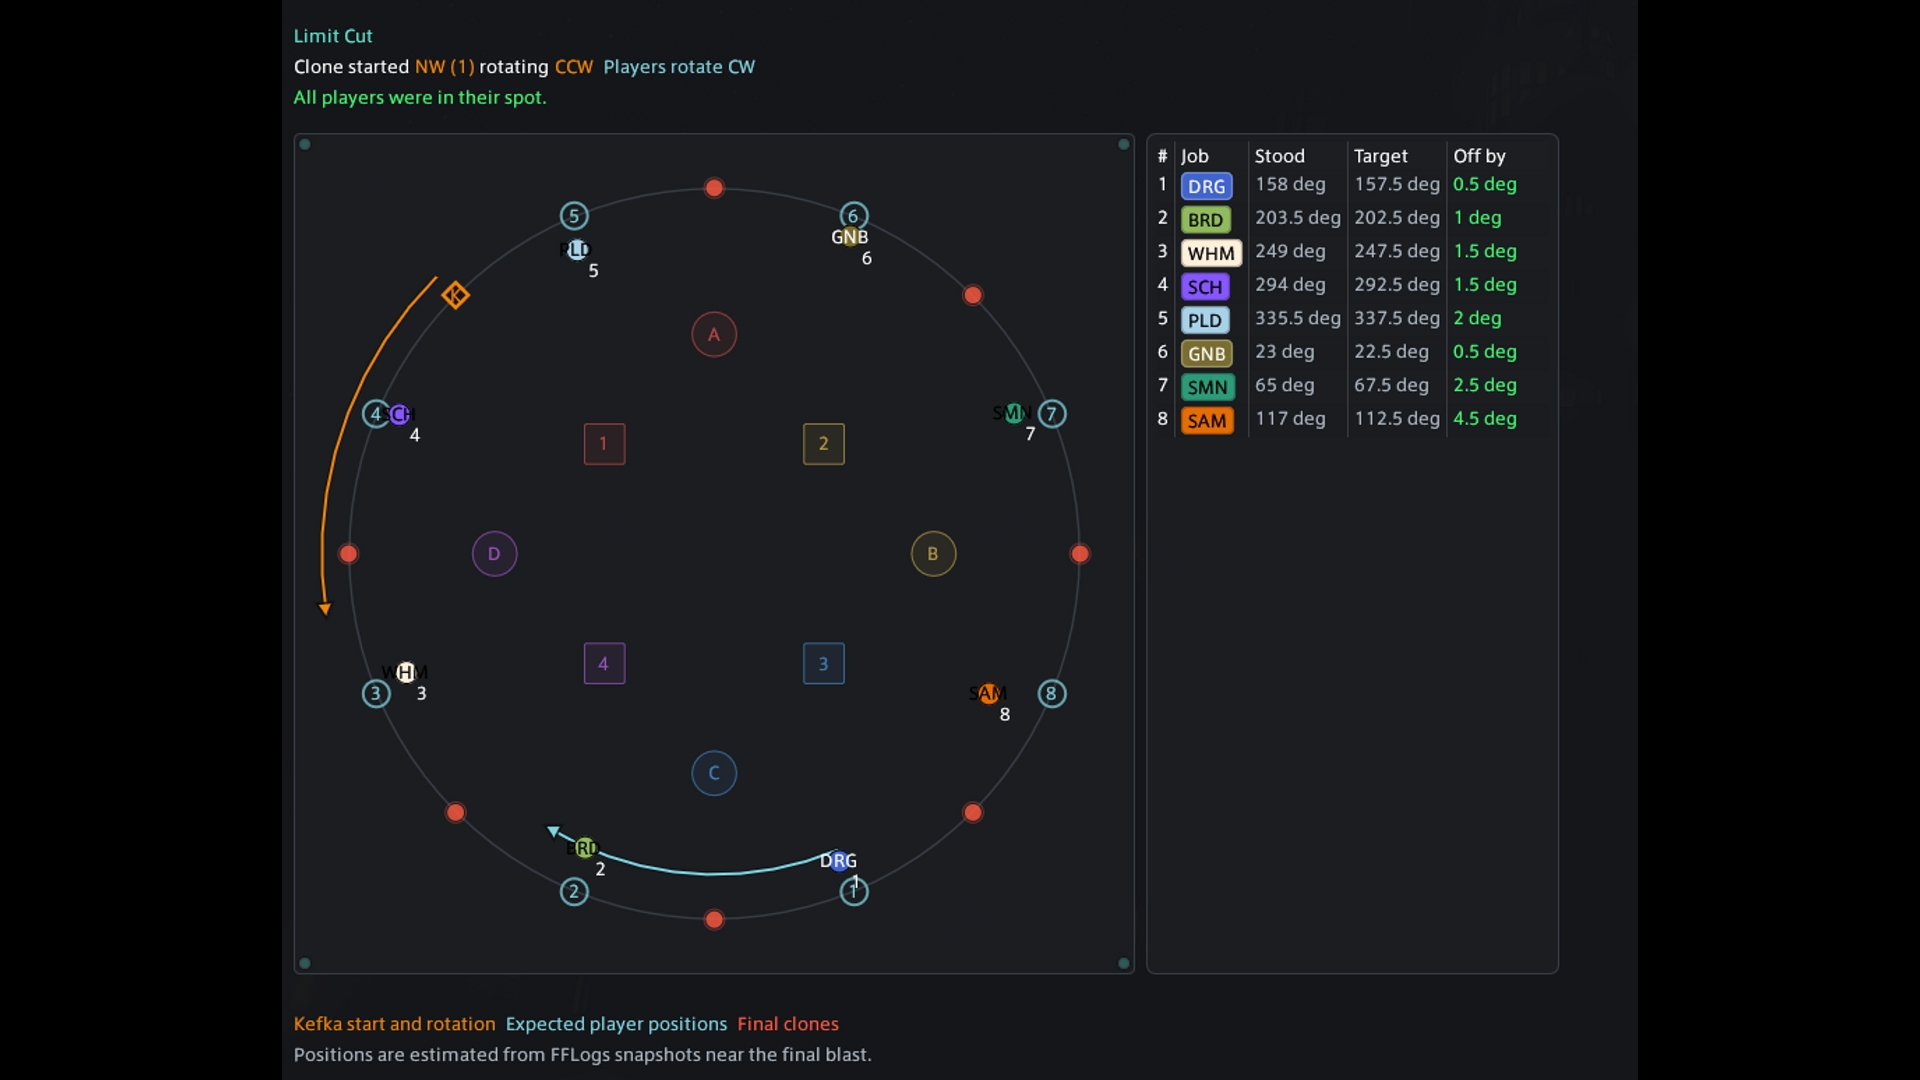
Task: Click the GNB player marker on arena
Action: click(x=850, y=236)
